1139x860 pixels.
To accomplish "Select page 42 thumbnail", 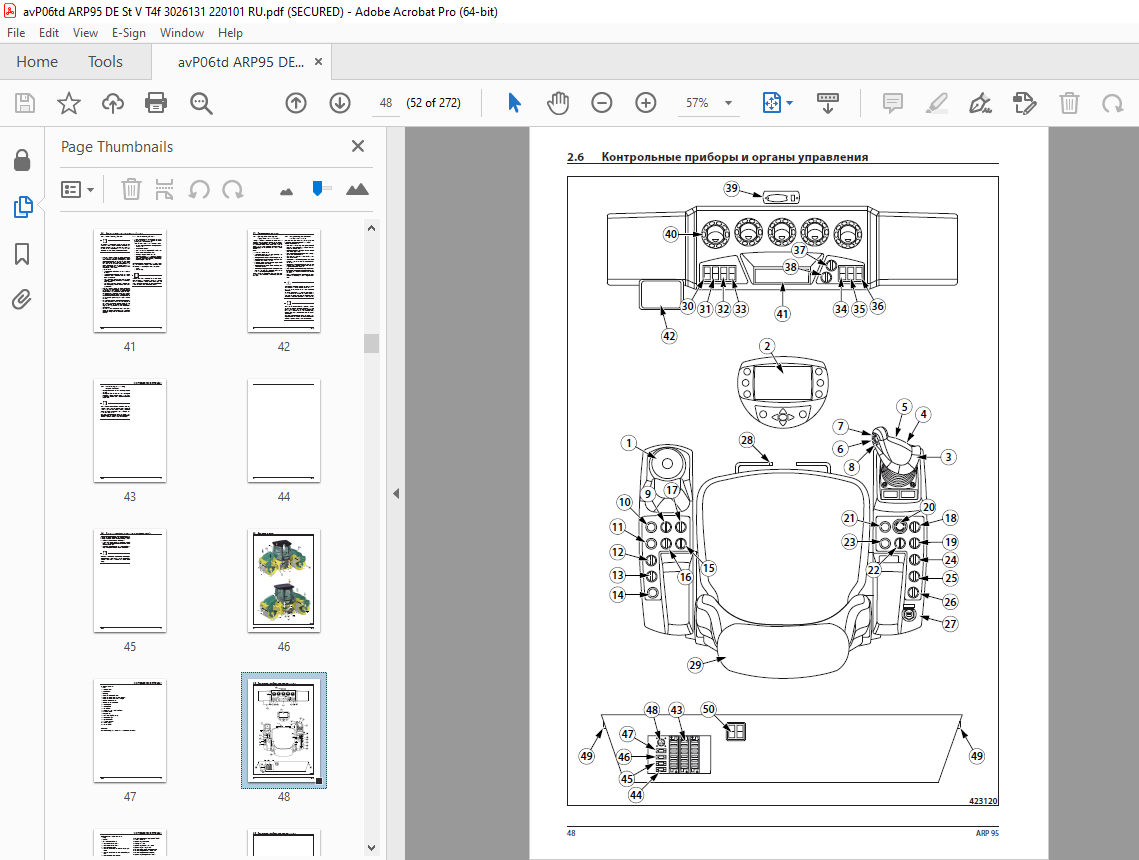I will point(284,281).
